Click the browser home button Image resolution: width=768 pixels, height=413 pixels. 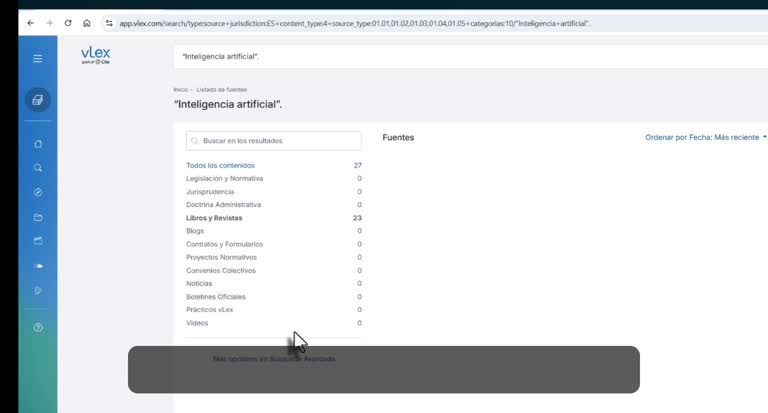87,23
